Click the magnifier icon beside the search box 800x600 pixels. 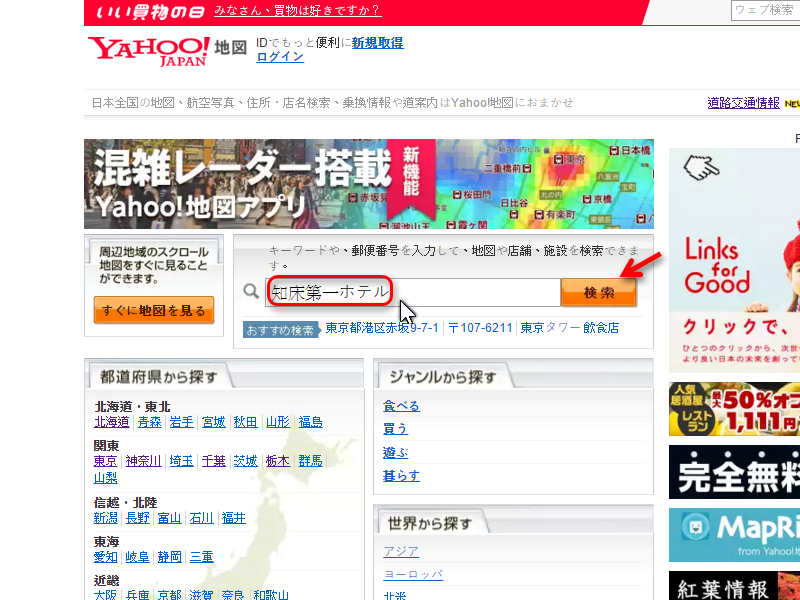[251, 291]
